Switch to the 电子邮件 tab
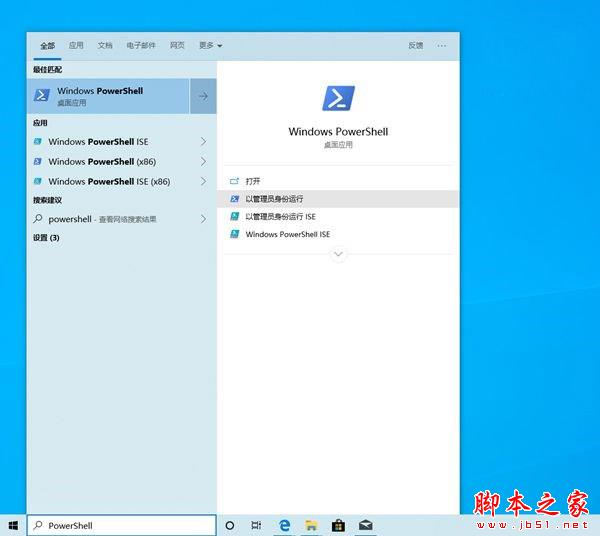Screen dimensions: 600x536 coord(141,46)
